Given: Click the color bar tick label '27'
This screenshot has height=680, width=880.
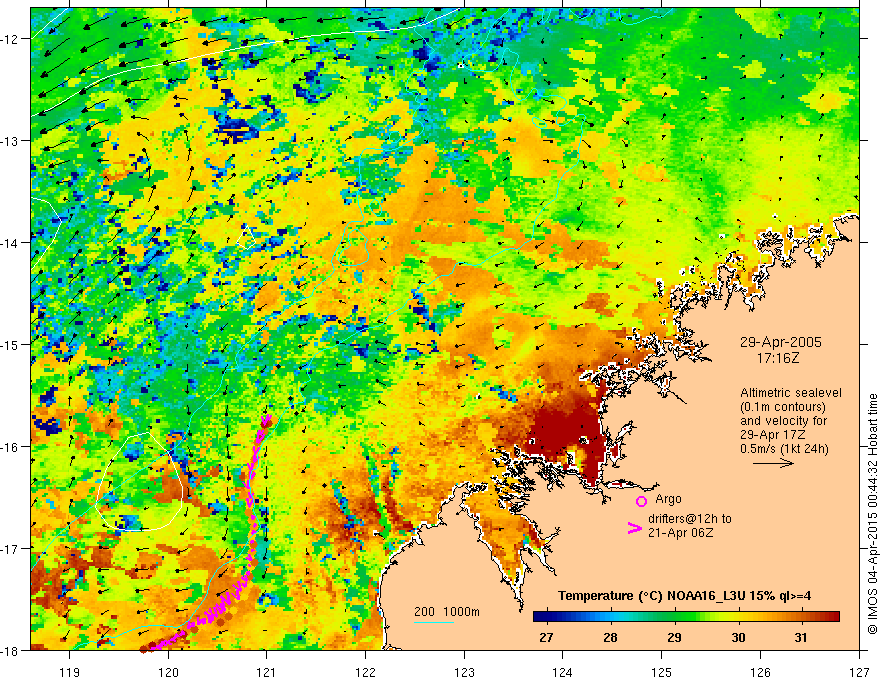Looking at the screenshot, I should pyautogui.click(x=546, y=637).
